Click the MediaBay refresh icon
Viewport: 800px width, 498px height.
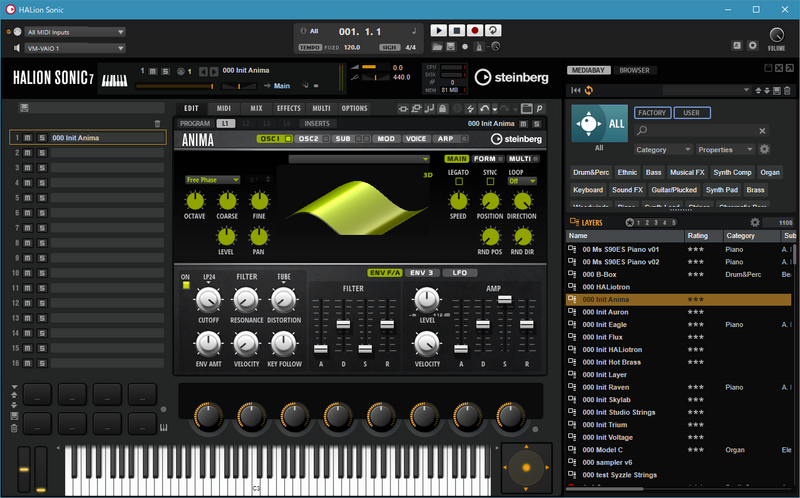click(x=589, y=90)
